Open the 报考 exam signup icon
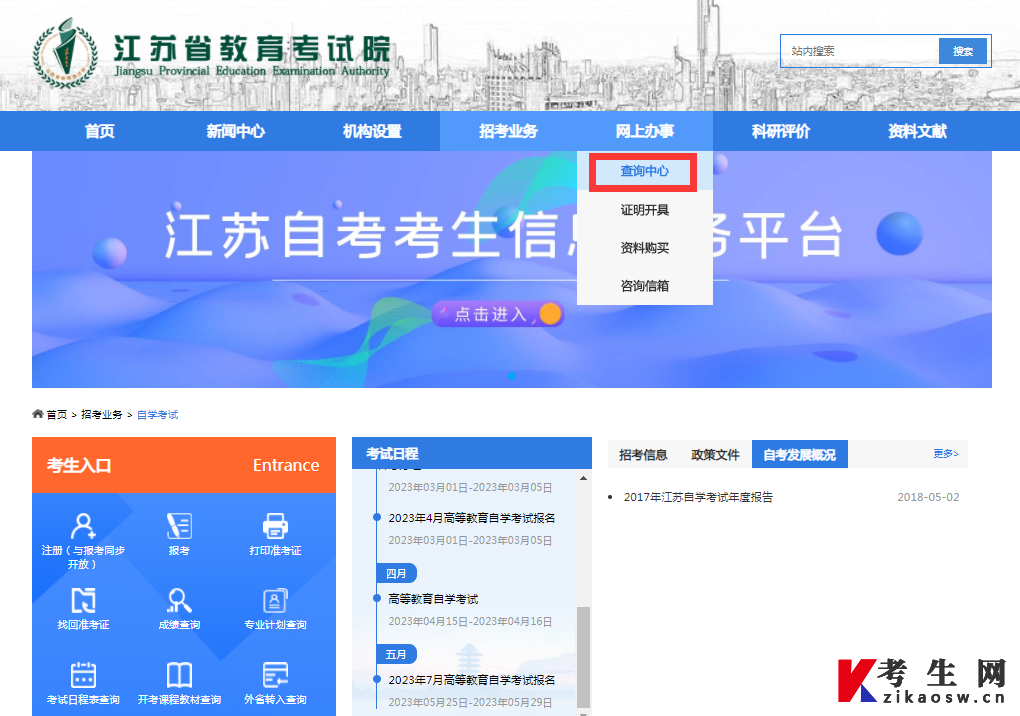Viewport: 1020px width, 716px height. (x=179, y=526)
